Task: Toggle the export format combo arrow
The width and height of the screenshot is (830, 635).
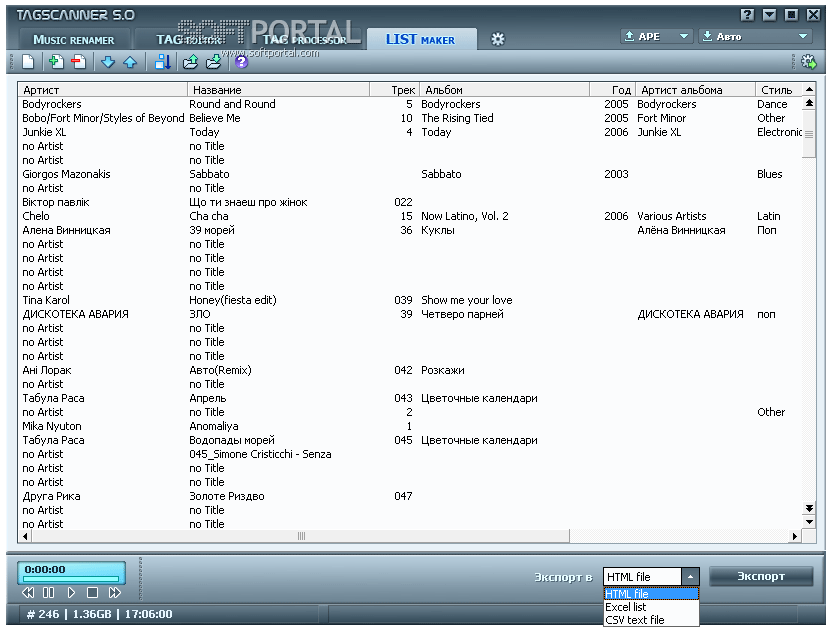Action: click(690, 577)
